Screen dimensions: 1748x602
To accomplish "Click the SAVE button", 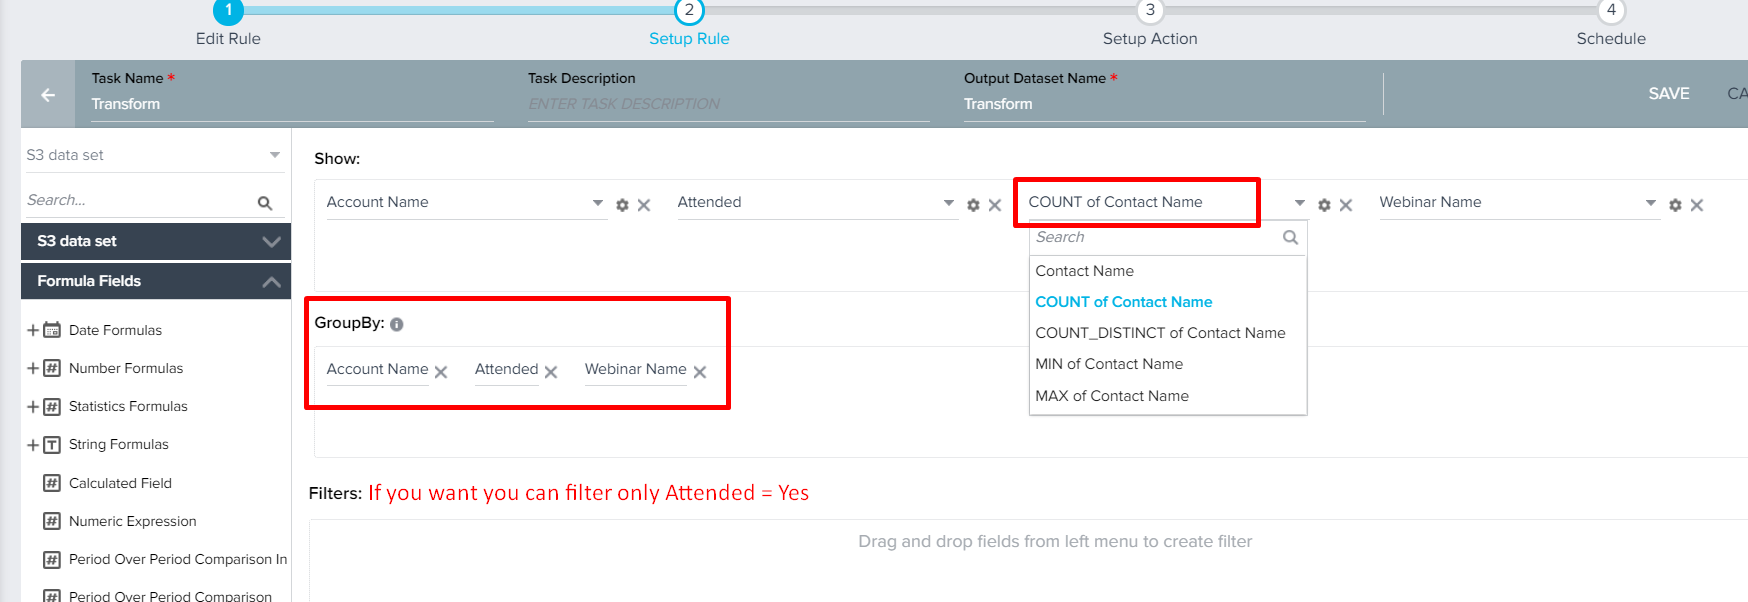I will tap(1669, 94).
